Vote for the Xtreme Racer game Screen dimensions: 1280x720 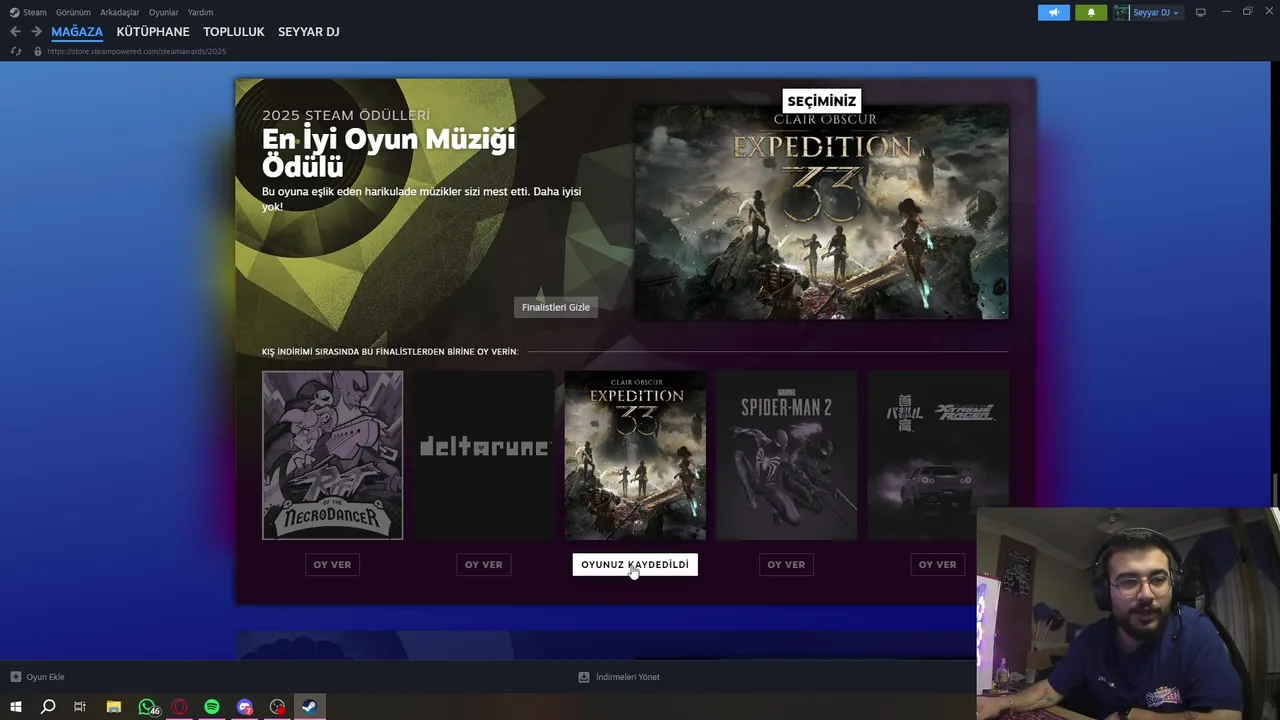[937, 564]
